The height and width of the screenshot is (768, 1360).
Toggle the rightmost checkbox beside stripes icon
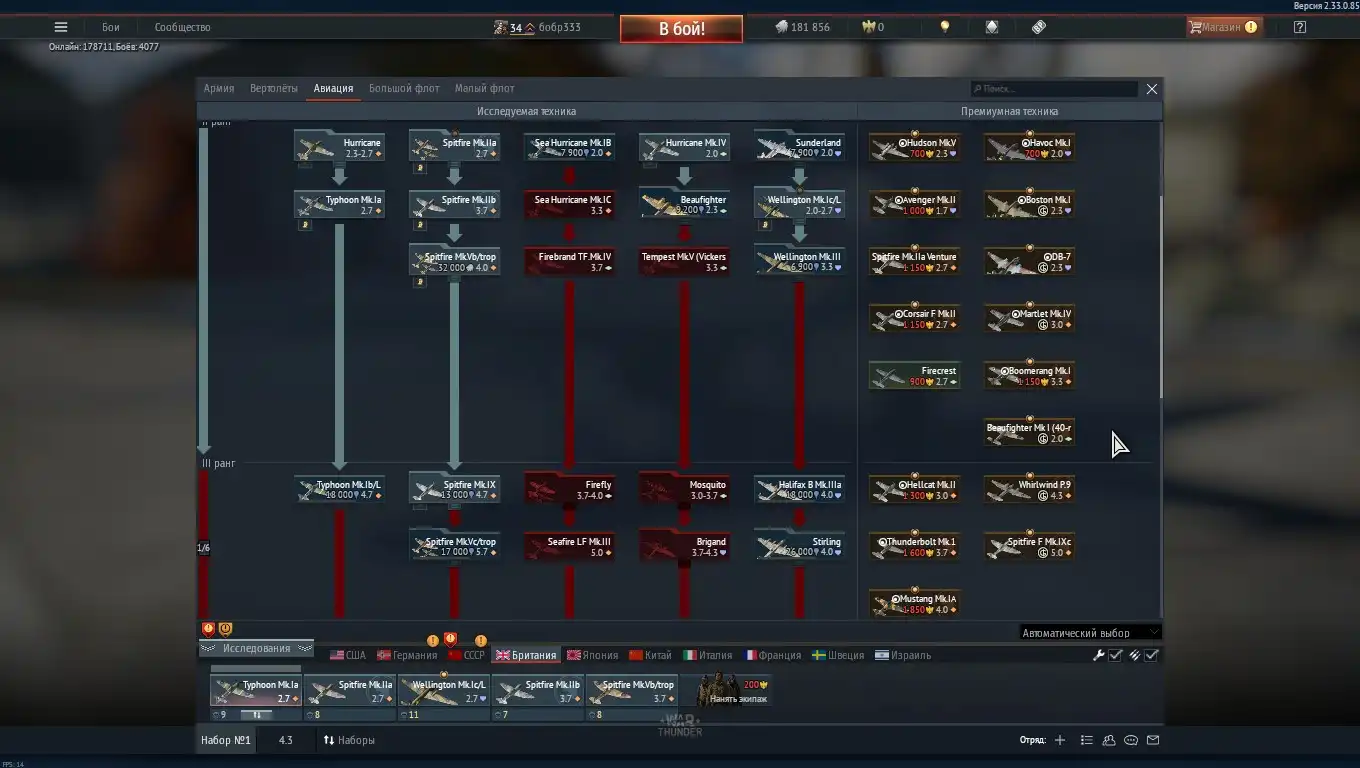[x=1152, y=655]
